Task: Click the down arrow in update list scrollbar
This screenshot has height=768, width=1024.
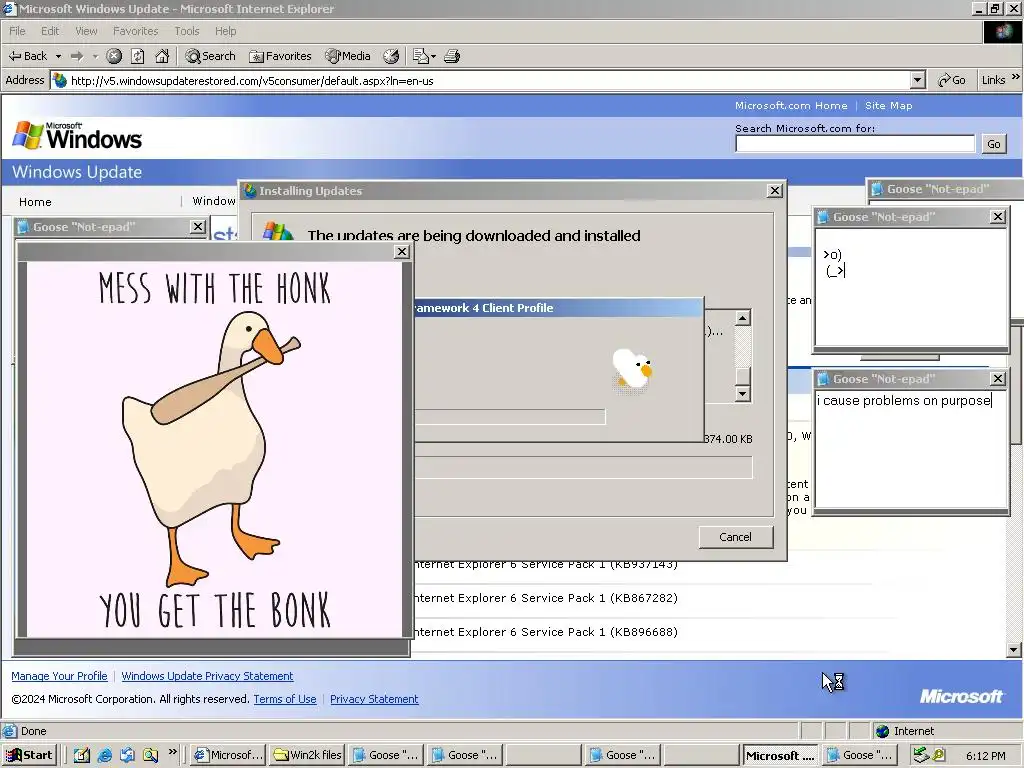Action: 743,393
